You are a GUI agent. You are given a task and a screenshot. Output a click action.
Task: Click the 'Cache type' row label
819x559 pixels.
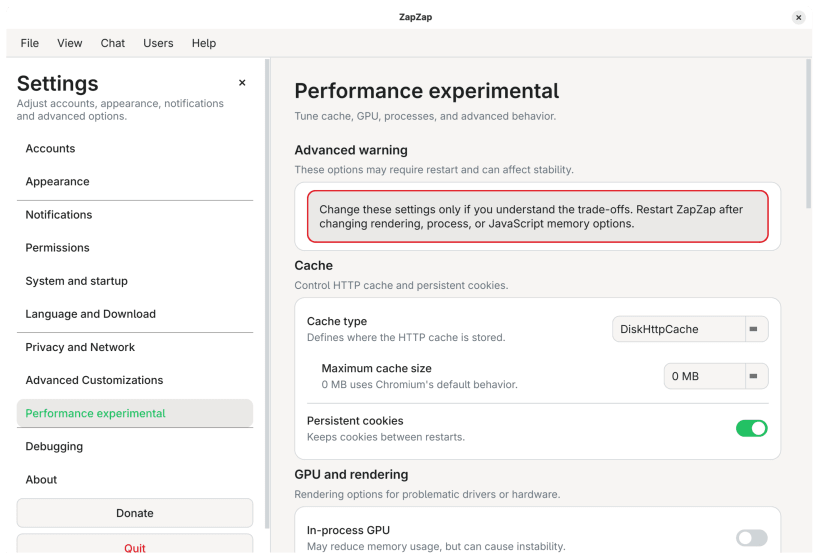[x=337, y=321]
